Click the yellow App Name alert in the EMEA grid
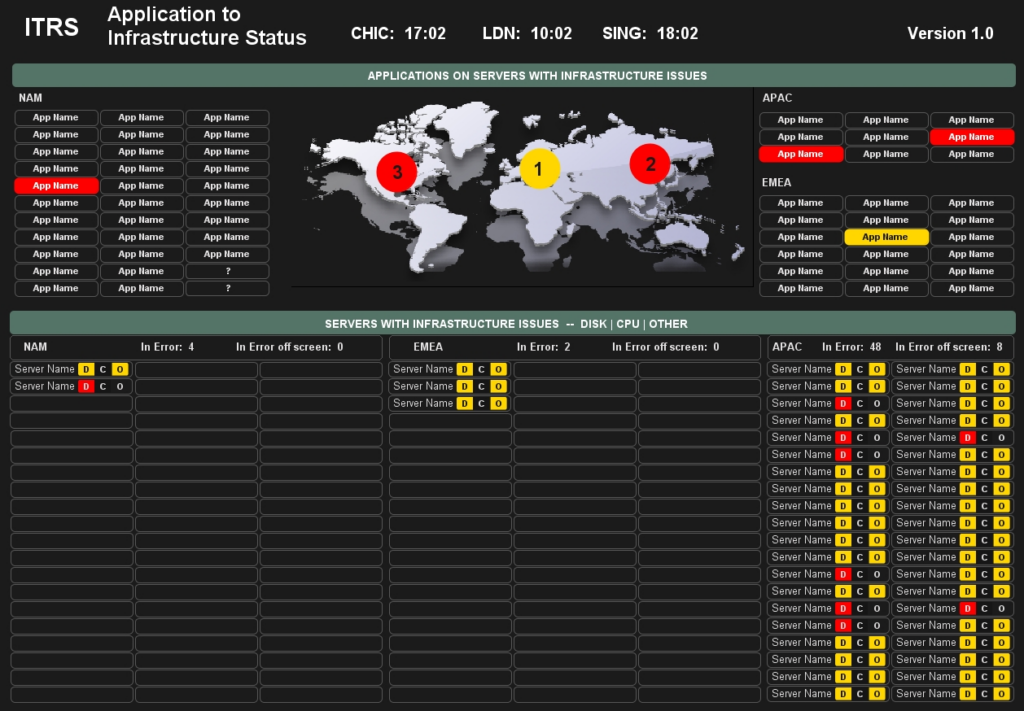This screenshot has width=1024, height=711. click(x=886, y=236)
